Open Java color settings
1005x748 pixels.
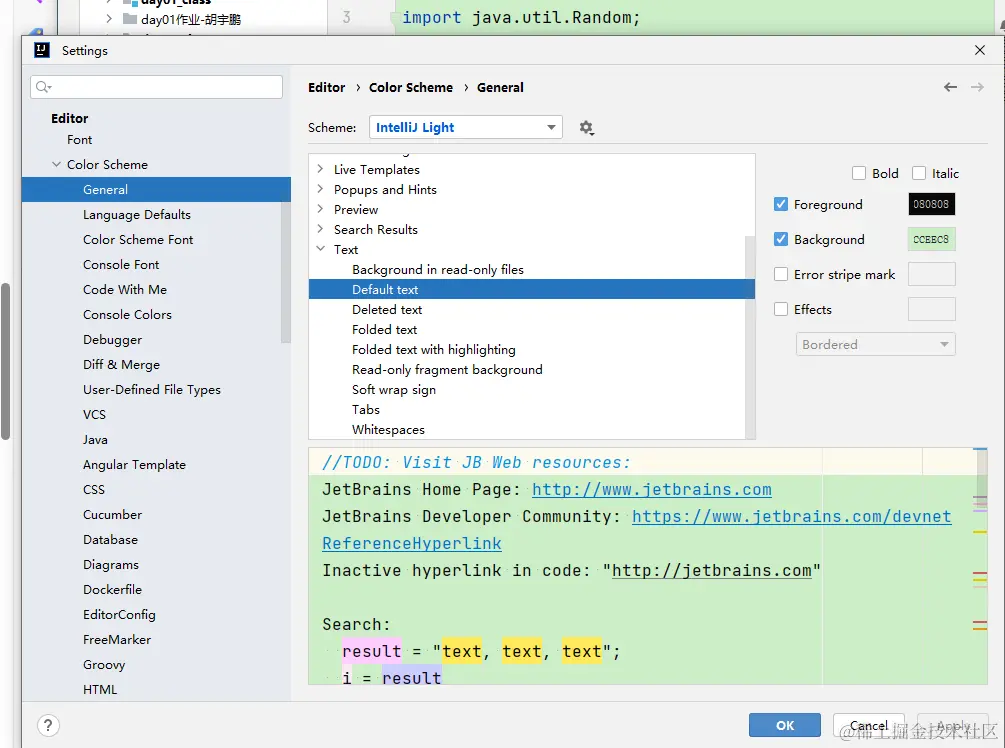click(95, 440)
